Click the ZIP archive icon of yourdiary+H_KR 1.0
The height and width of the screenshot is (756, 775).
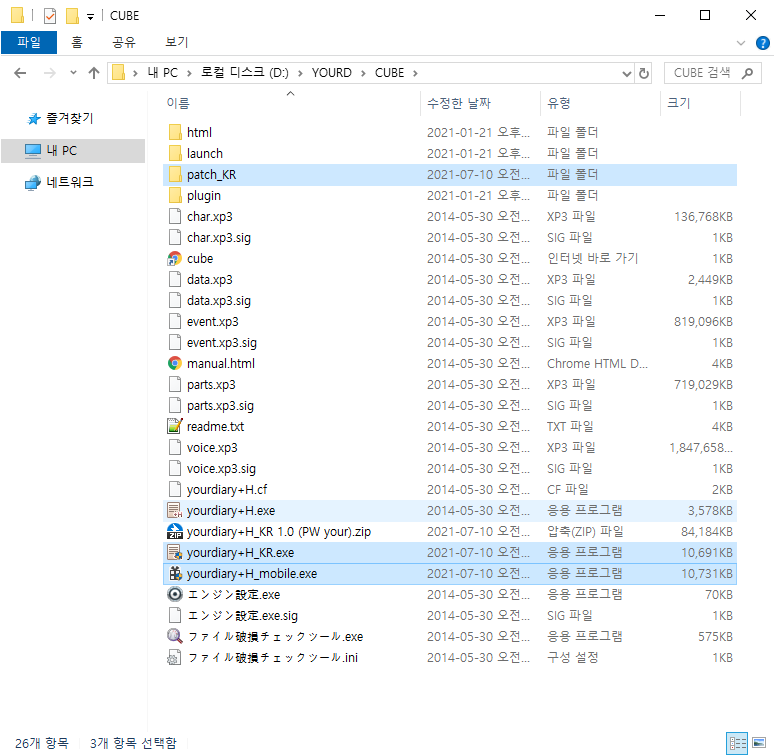coord(174,531)
